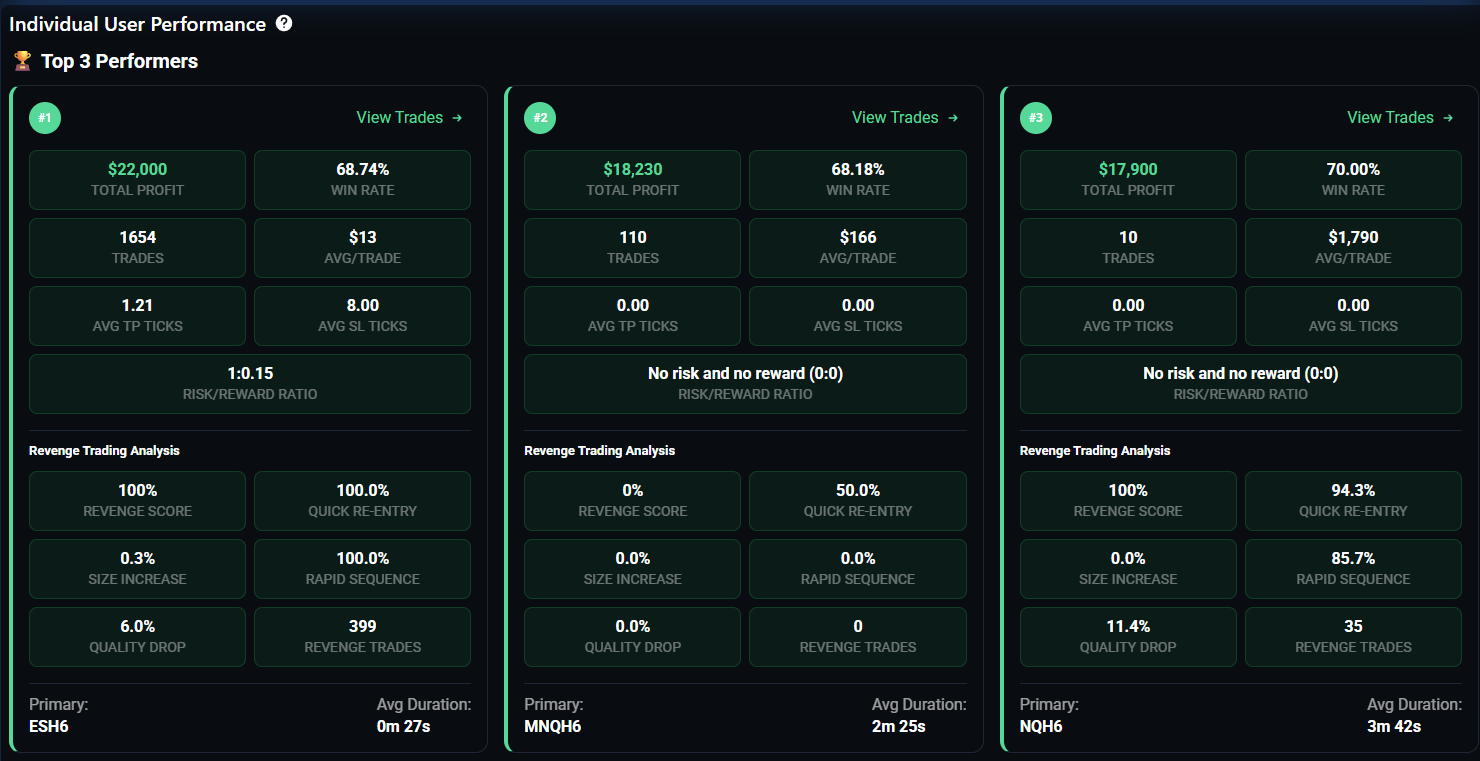Screen dimensions: 1480x761
Task: Click the help question mark icon beside Individual User Performance
Action: (x=284, y=23)
